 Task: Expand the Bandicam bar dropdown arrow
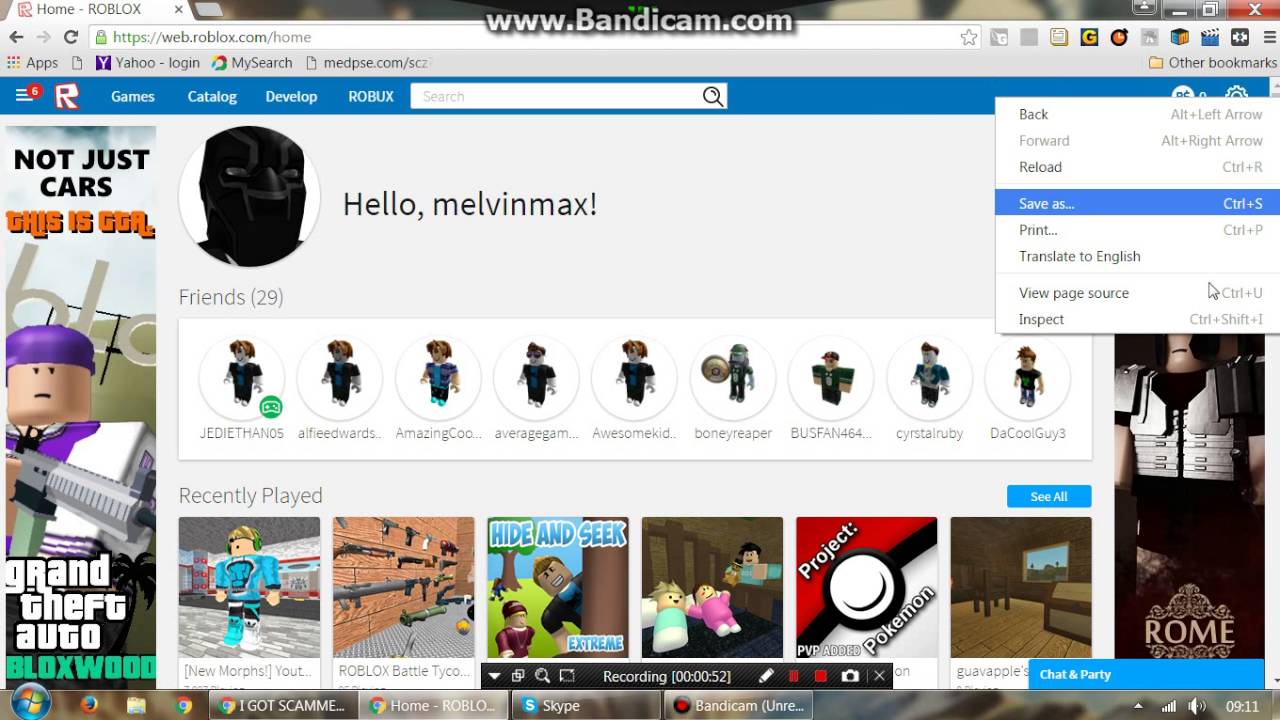tap(494, 676)
